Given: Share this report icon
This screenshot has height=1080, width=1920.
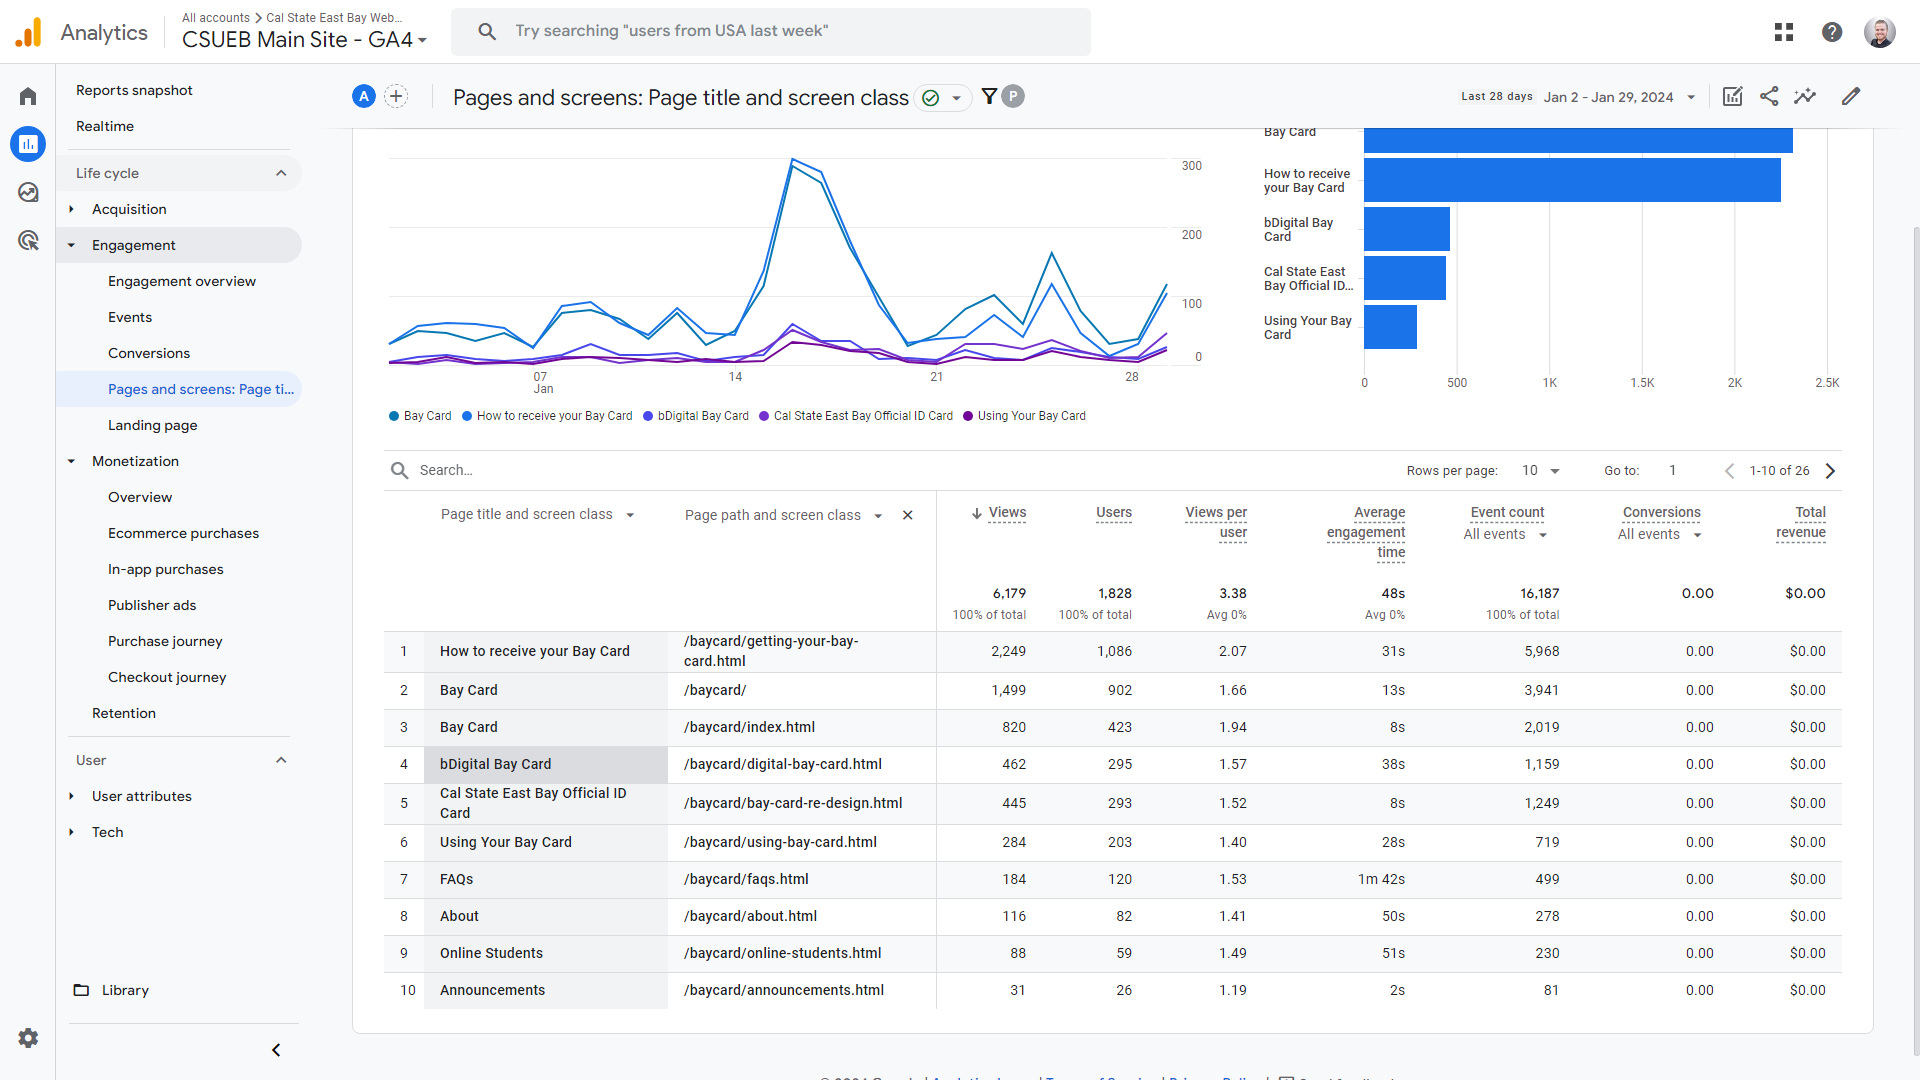Looking at the screenshot, I should coord(1769,97).
